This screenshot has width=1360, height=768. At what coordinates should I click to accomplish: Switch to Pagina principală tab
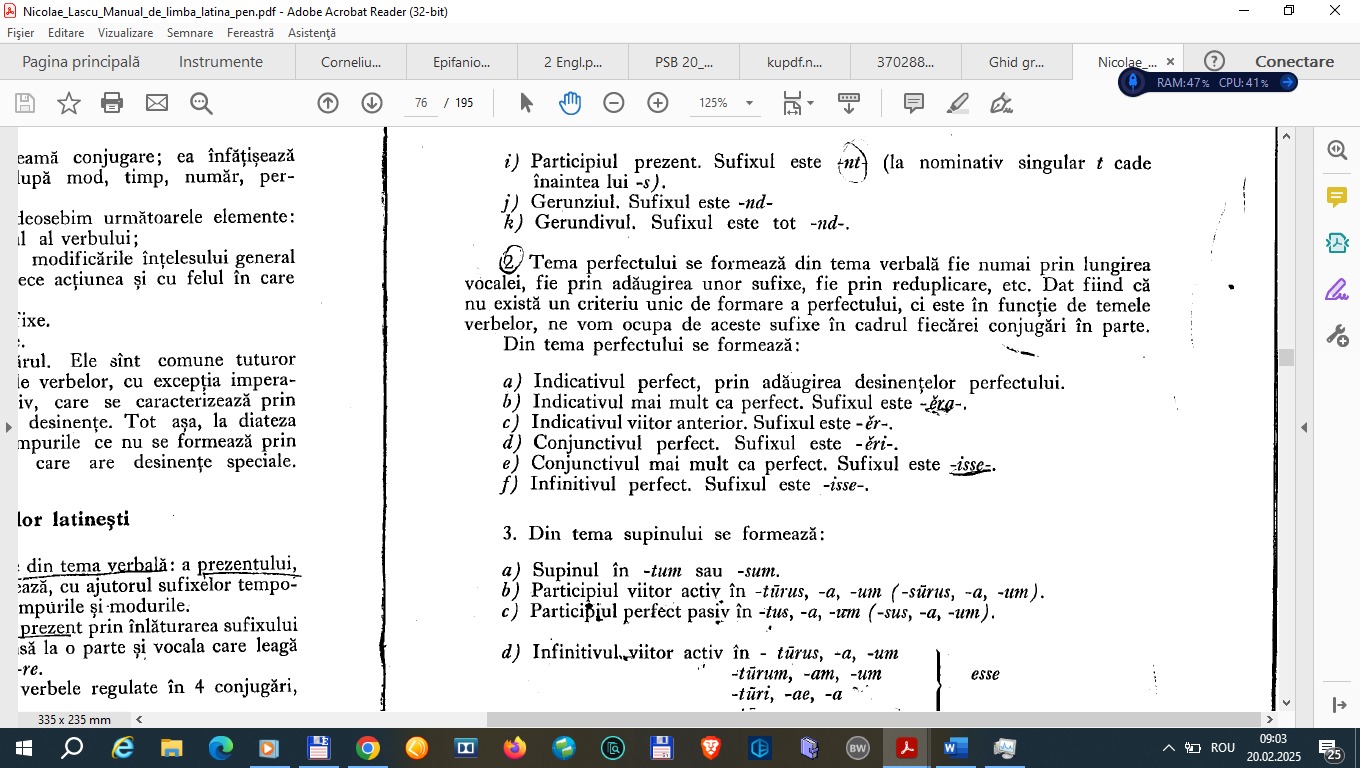tap(81, 62)
